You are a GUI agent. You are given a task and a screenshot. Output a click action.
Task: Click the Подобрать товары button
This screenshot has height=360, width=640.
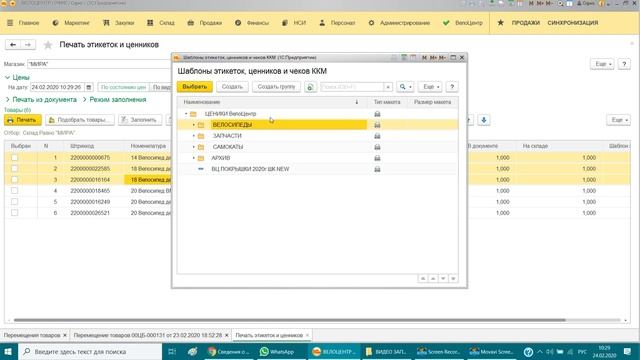point(80,120)
